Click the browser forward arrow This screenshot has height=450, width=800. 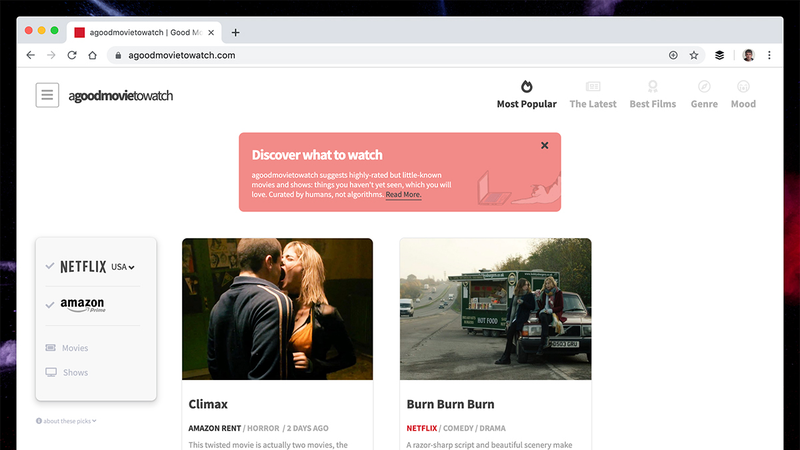pyautogui.click(x=51, y=55)
